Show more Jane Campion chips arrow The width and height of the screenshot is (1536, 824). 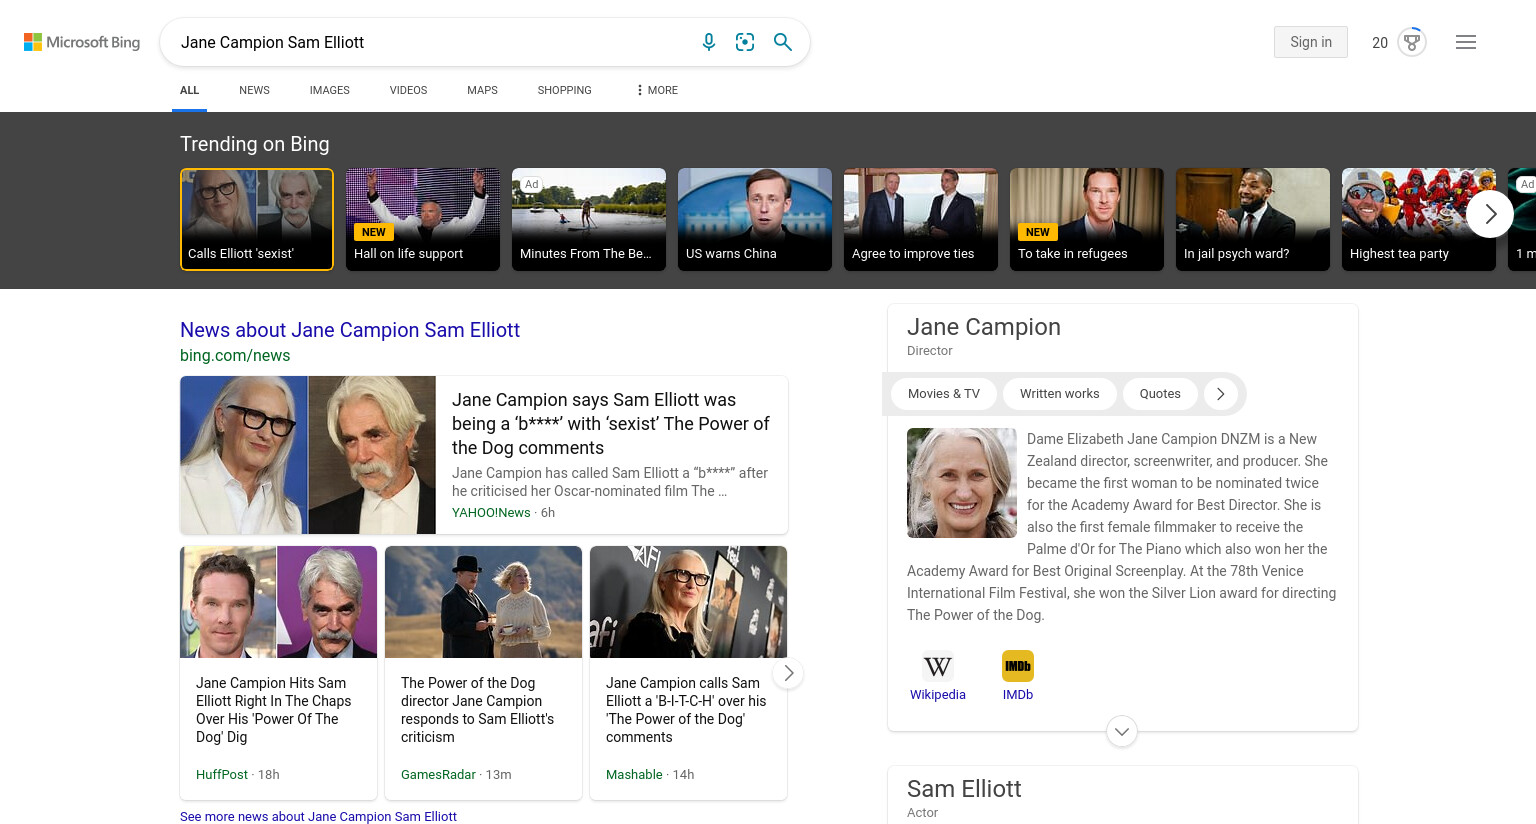[1220, 394]
